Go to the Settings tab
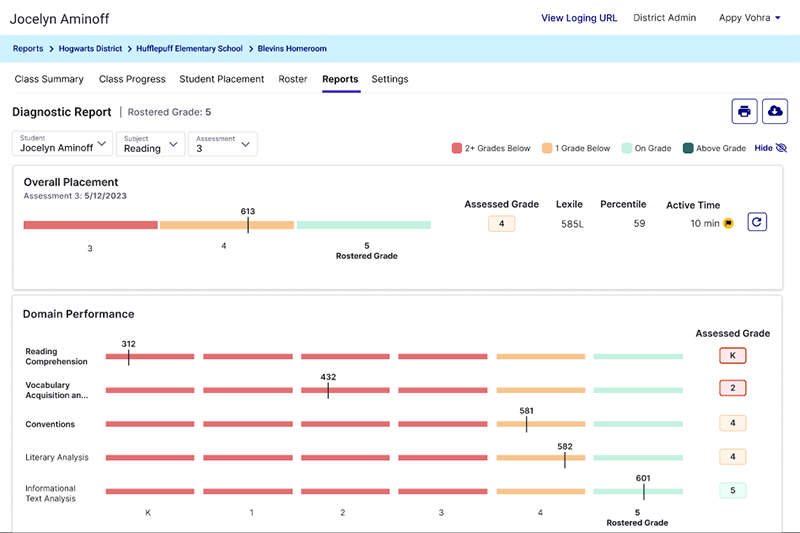The width and height of the screenshot is (800, 533). click(390, 79)
